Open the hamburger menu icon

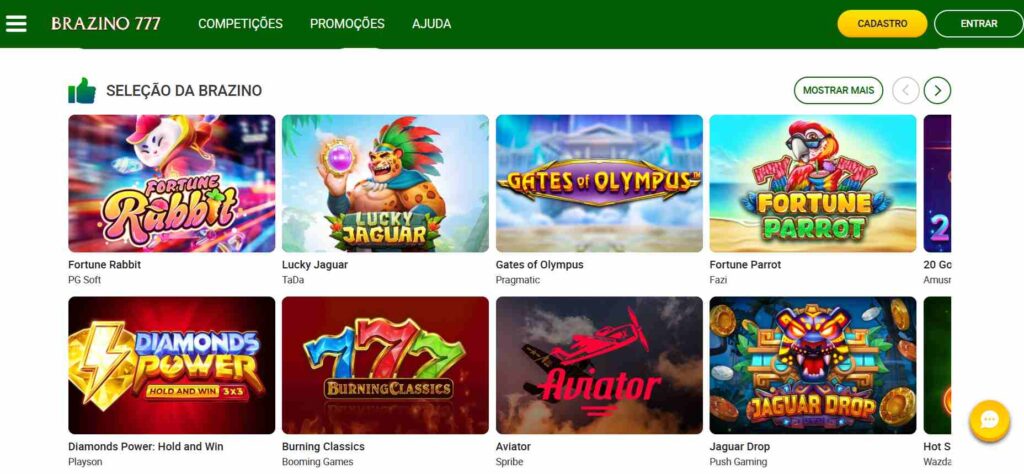pos(16,24)
